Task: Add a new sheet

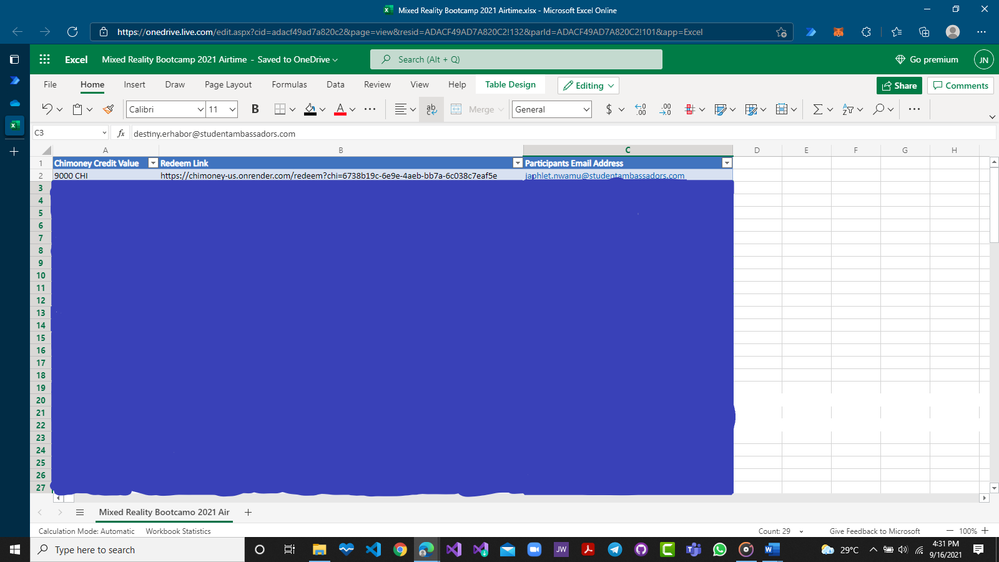Action: pos(248,512)
